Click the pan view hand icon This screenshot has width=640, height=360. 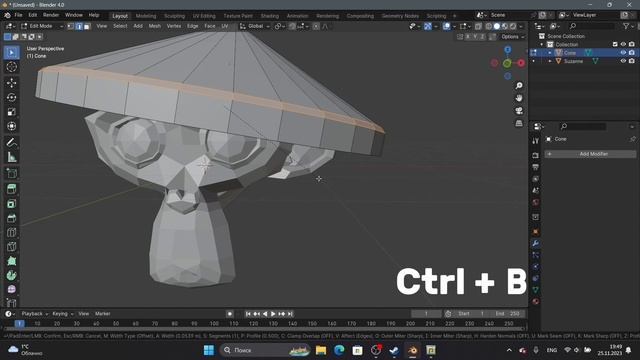pyautogui.click(x=519, y=98)
